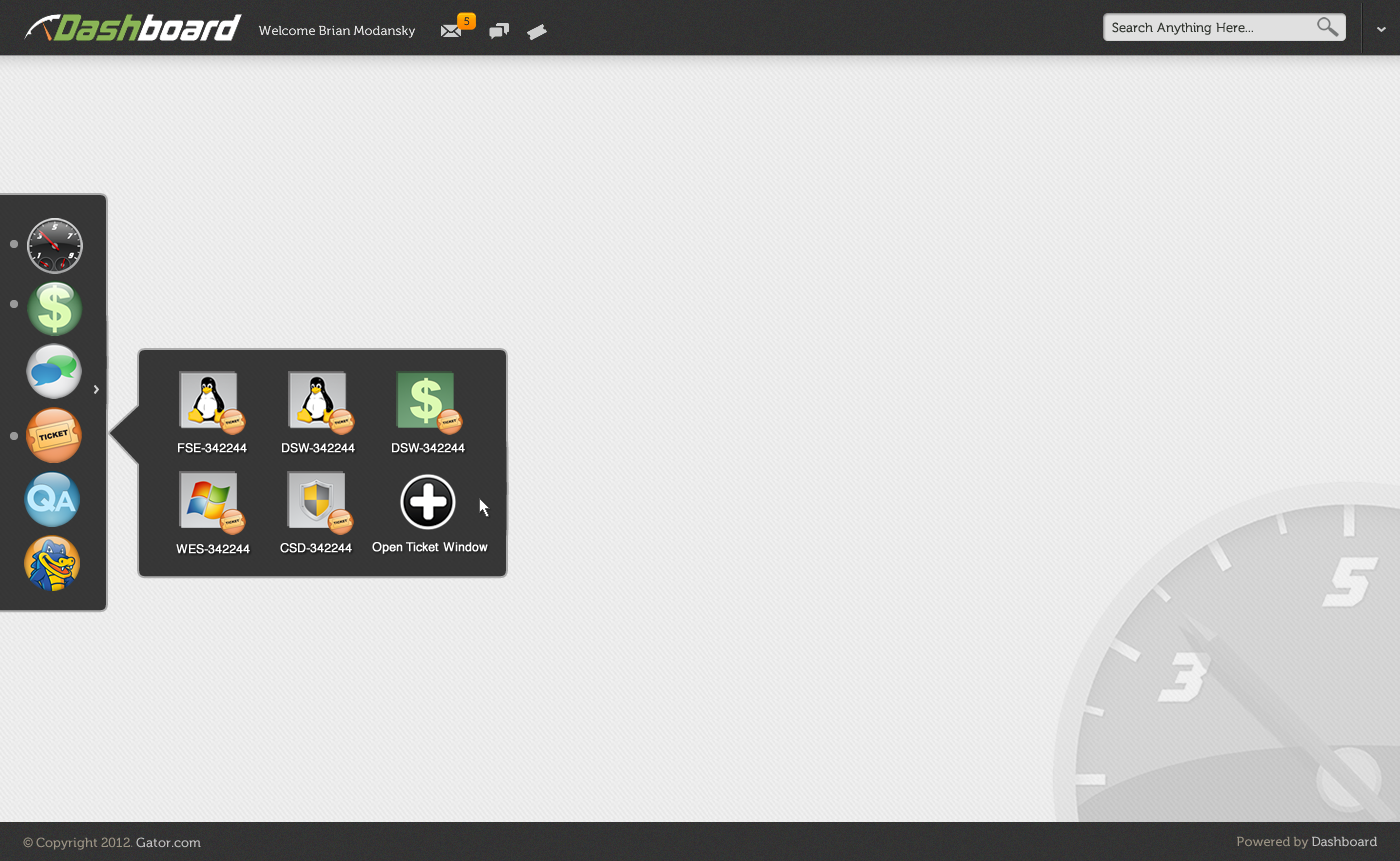Open shield ticket CSD-342244
The width and height of the screenshot is (1400, 861).
pyautogui.click(x=317, y=513)
